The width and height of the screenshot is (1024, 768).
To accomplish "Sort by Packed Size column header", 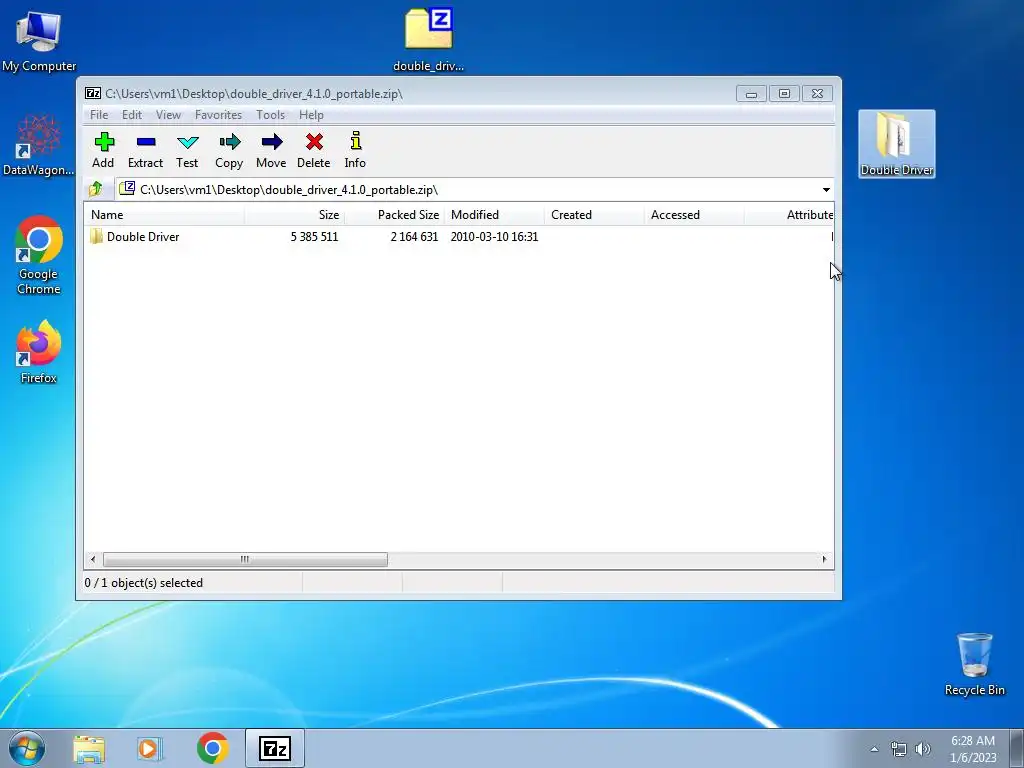I will pos(394,215).
